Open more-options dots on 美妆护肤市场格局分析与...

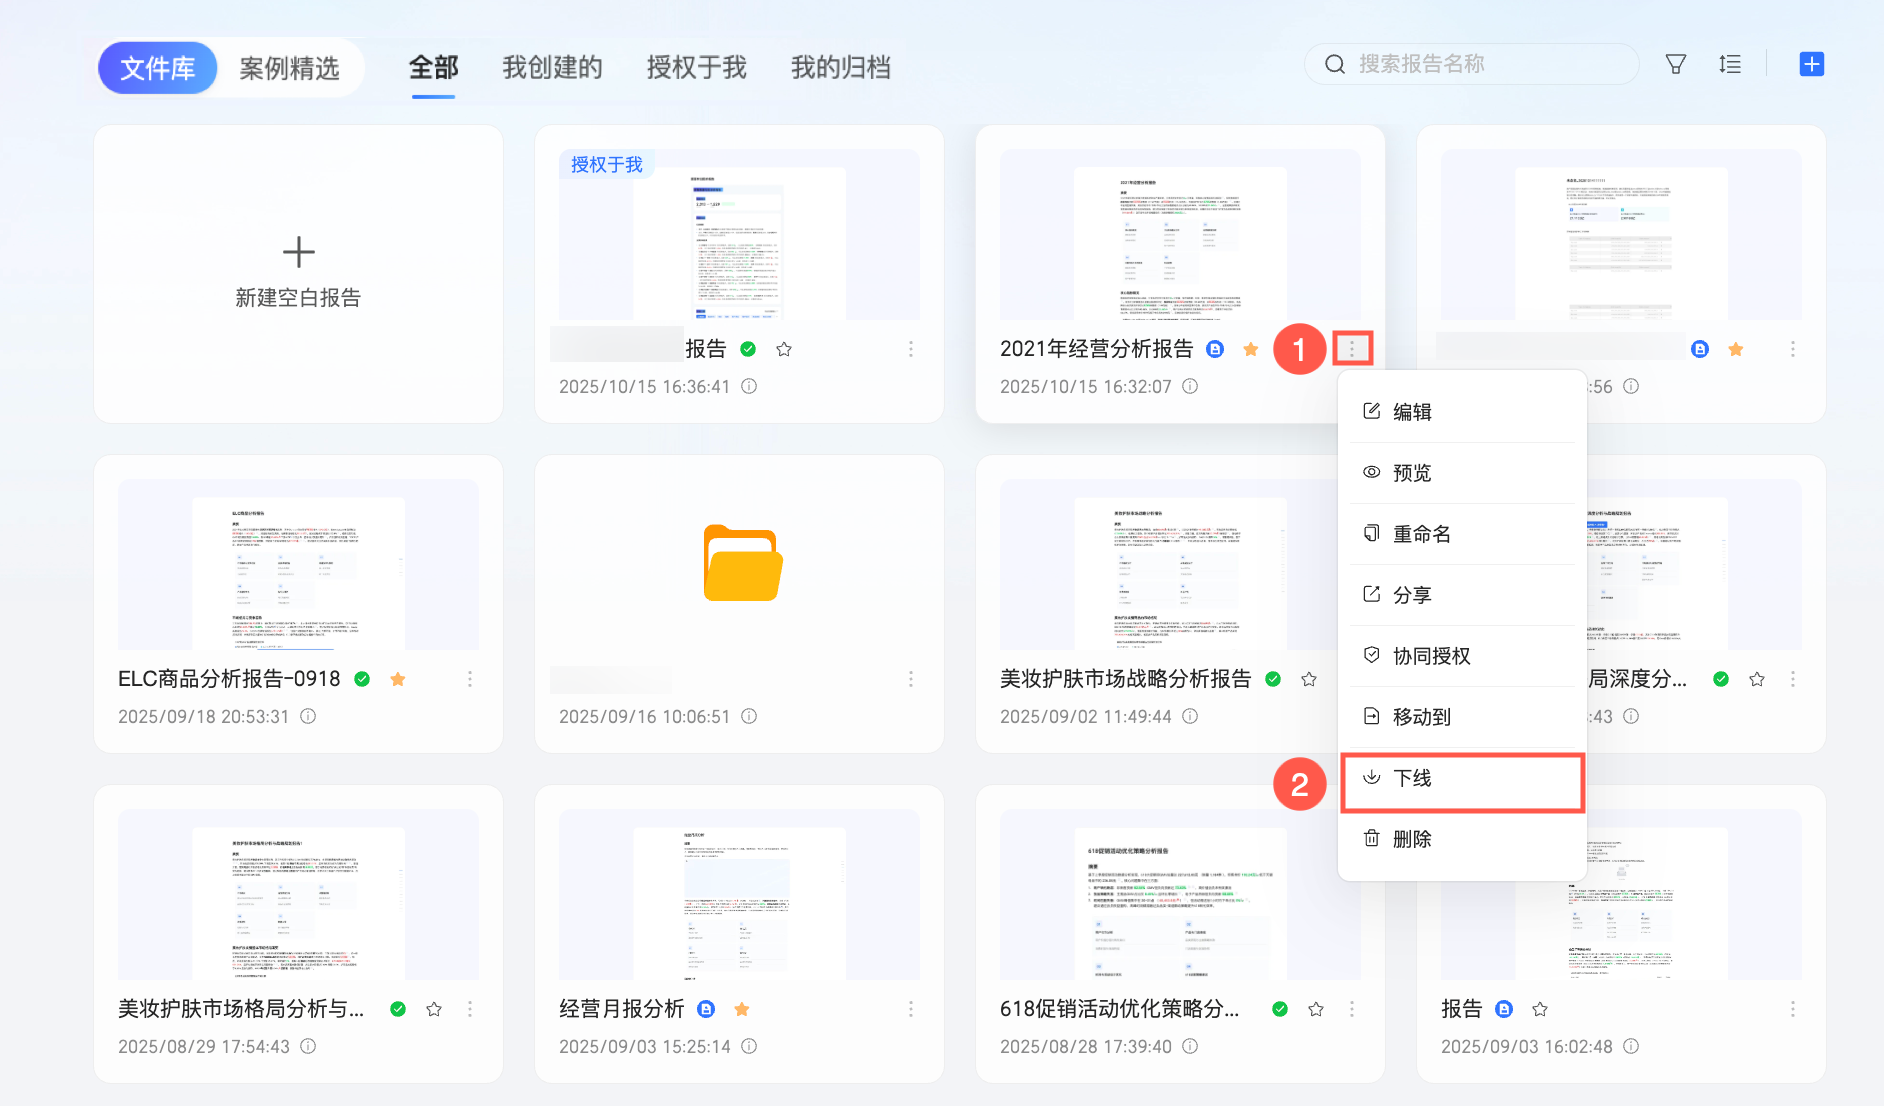[470, 1009]
